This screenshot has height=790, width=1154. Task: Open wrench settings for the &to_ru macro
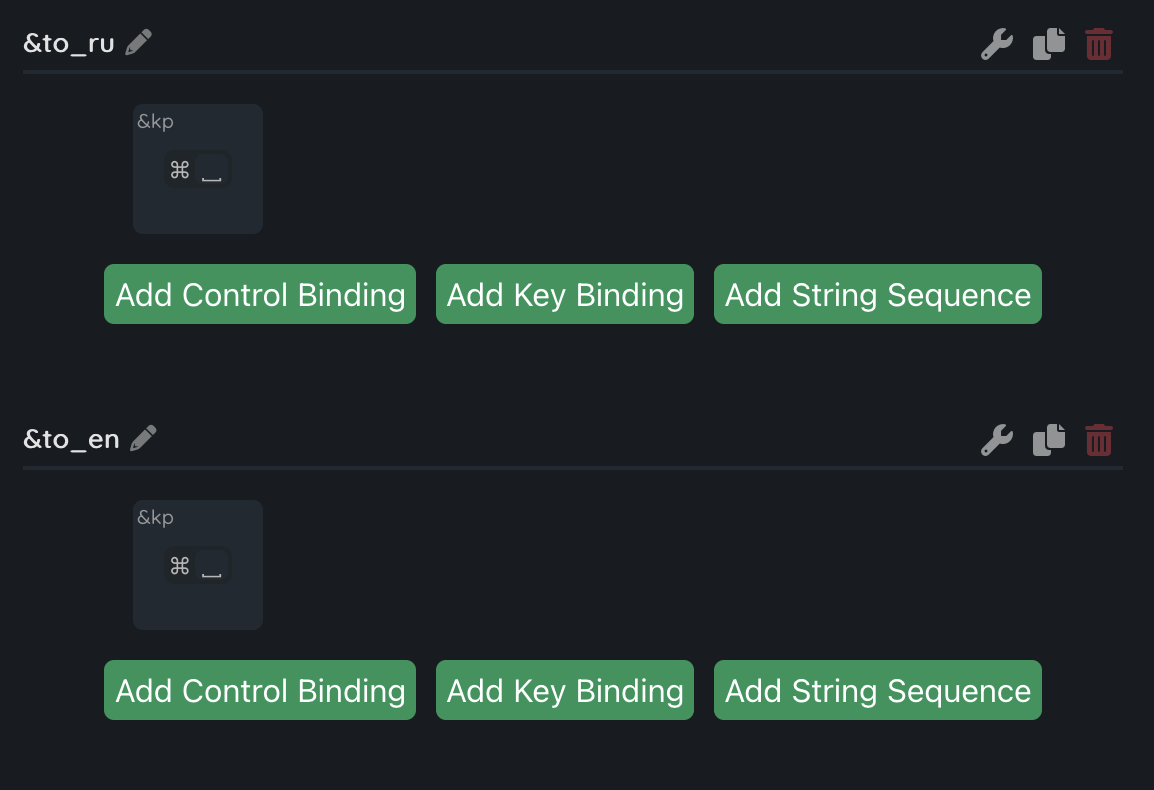997,44
